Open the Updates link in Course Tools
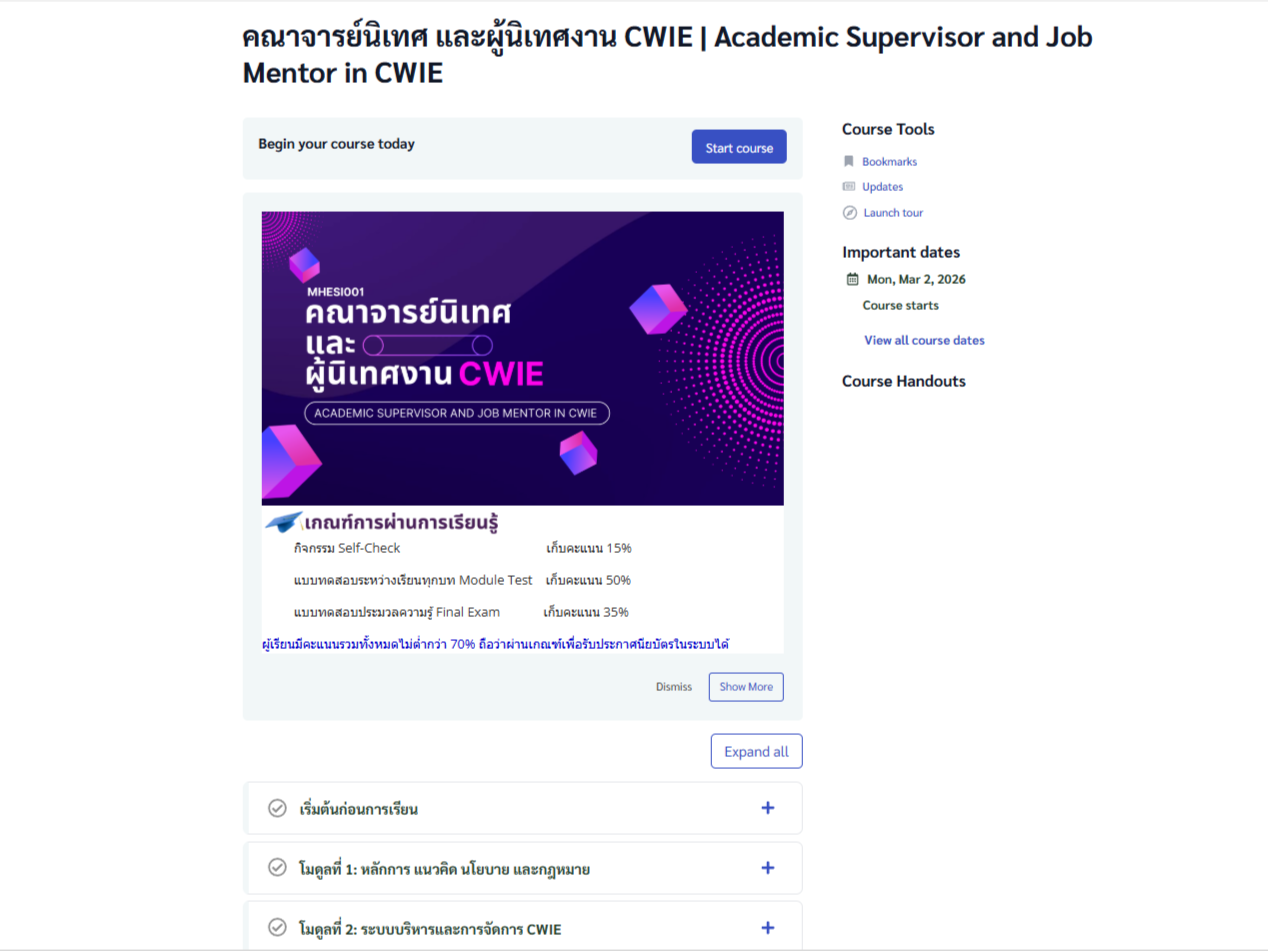 (882, 187)
